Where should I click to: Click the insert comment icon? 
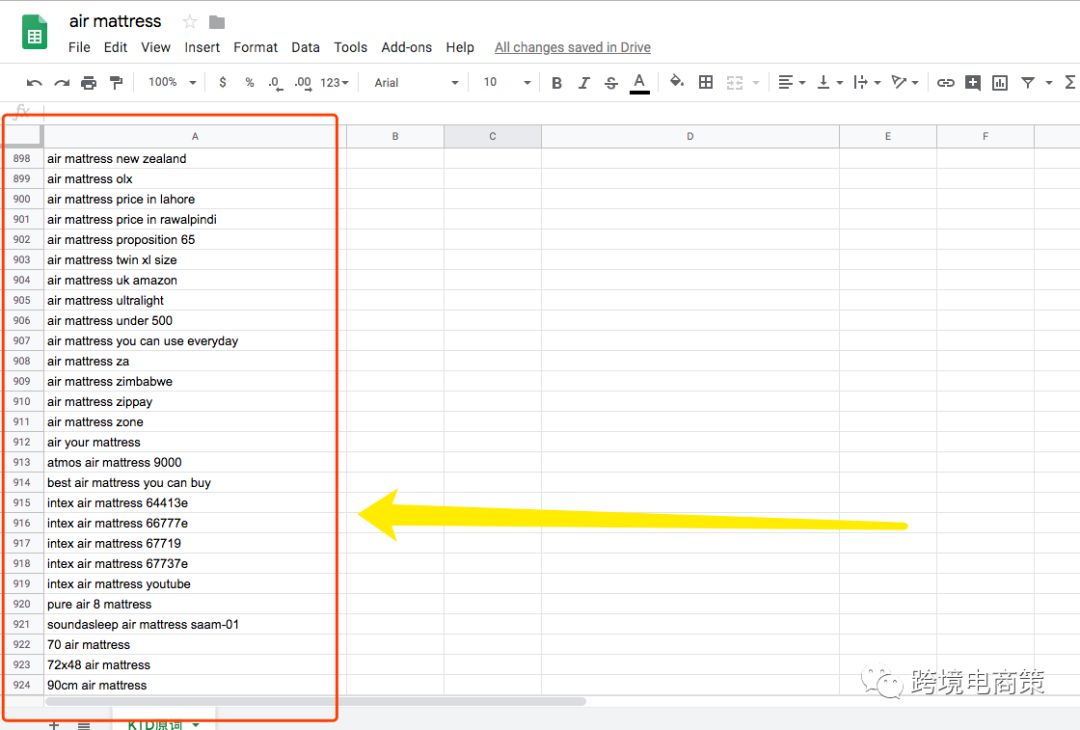(x=973, y=83)
